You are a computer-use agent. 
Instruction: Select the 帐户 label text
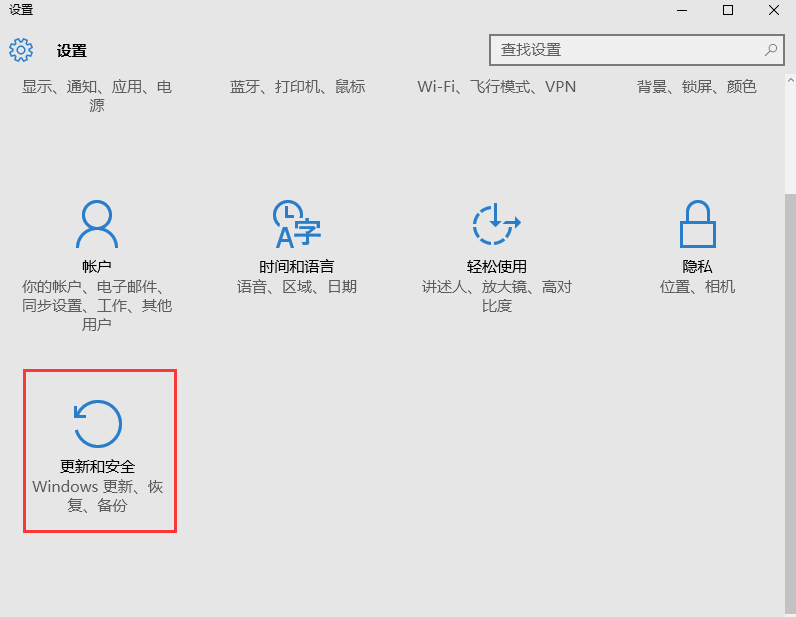(97, 267)
